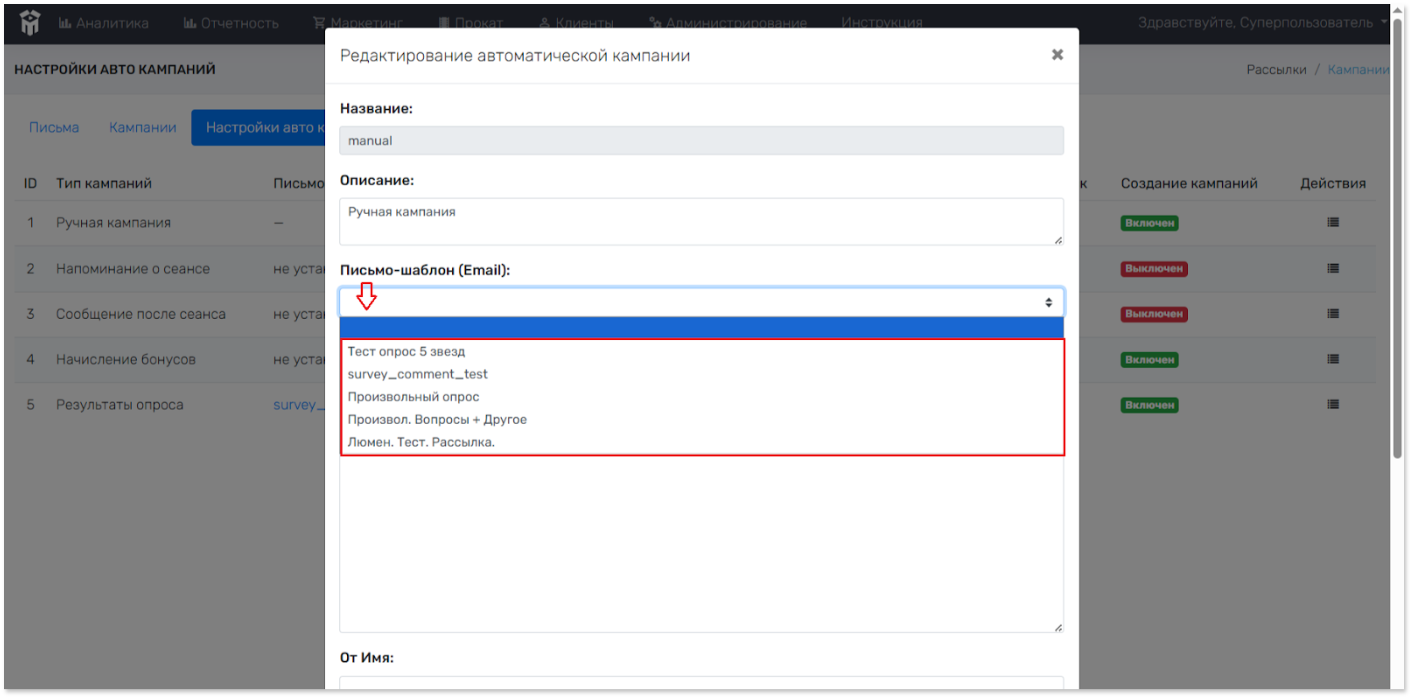Select 'Люмен. Тест. Рассылка.' option
1410x697 pixels.
point(421,442)
